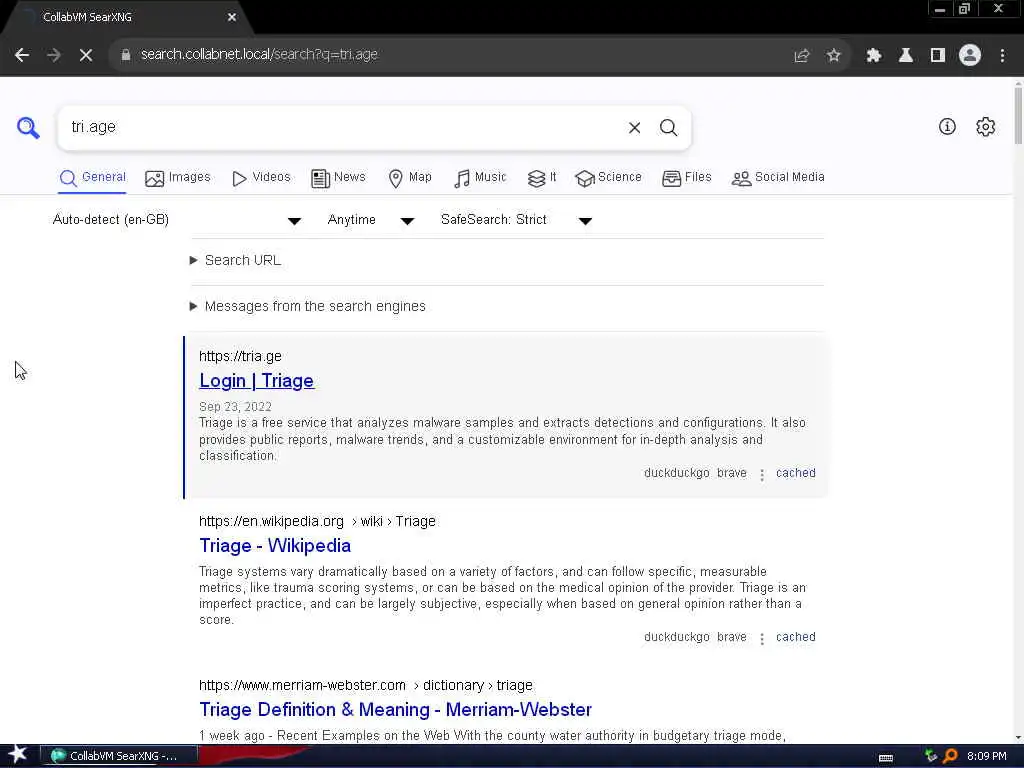Switch to Files tab
The height and width of the screenshot is (768, 1024).
pyautogui.click(x=686, y=178)
